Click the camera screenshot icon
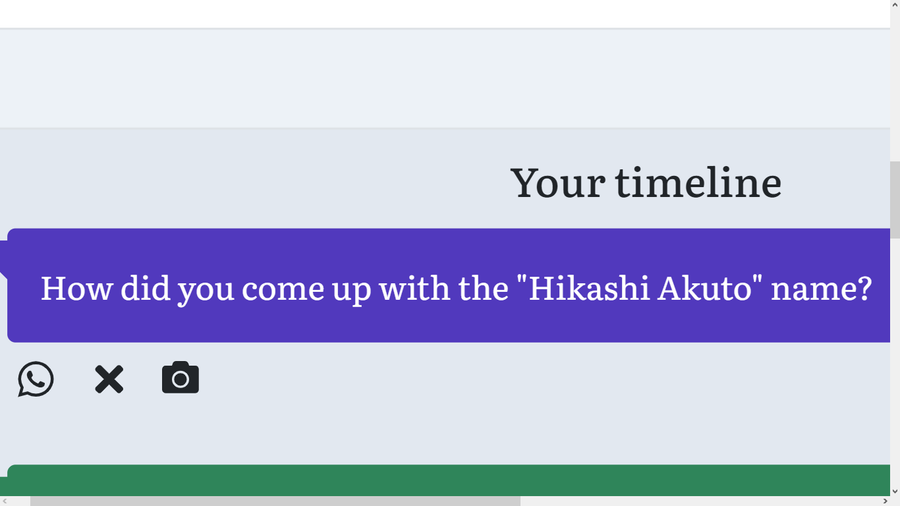This screenshot has width=900, height=506. 180,378
